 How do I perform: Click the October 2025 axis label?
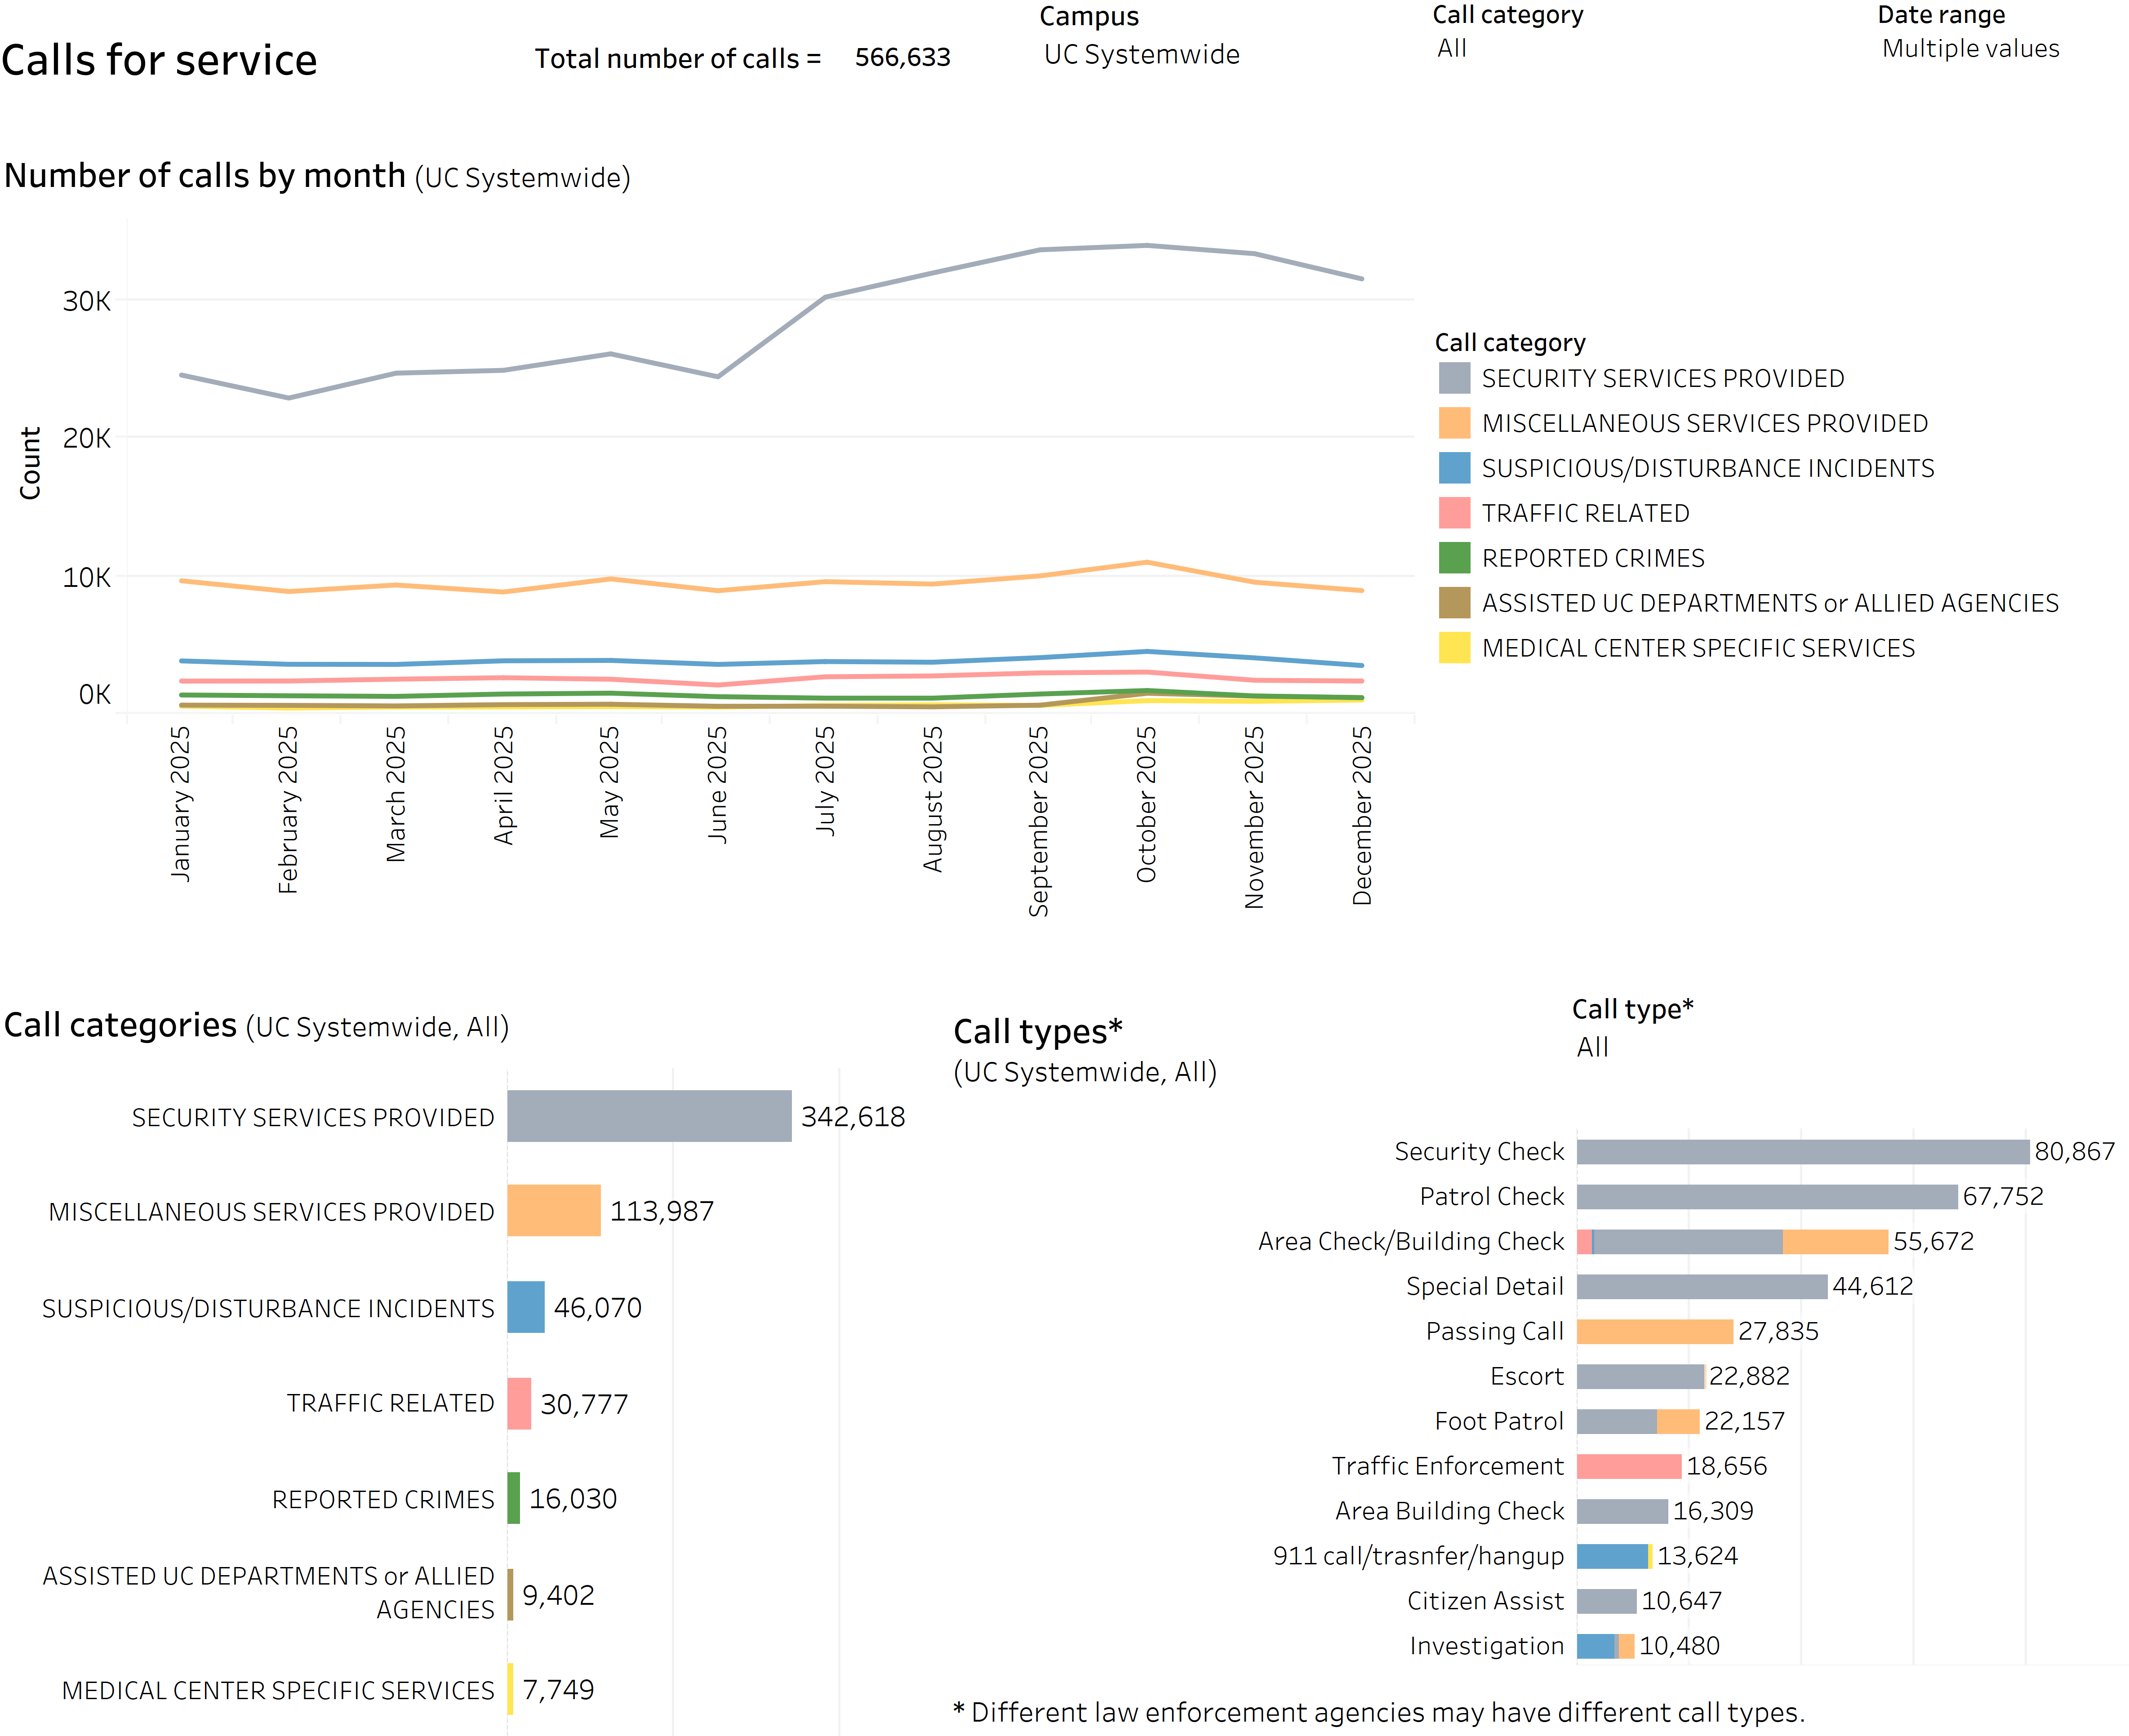(1146, 804)
